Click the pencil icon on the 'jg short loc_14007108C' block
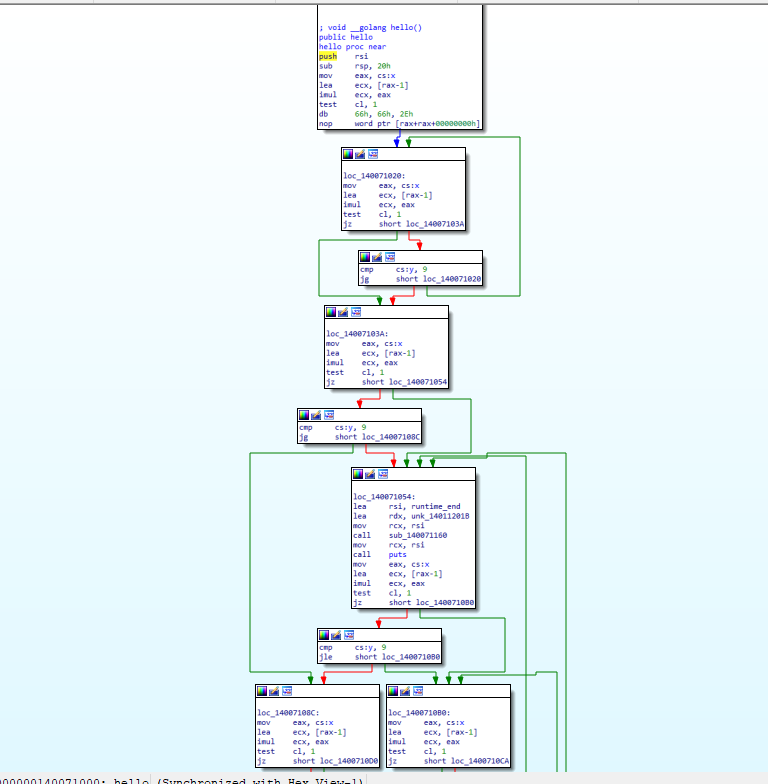This screenshot has width=768, height=784. point(316,414)
